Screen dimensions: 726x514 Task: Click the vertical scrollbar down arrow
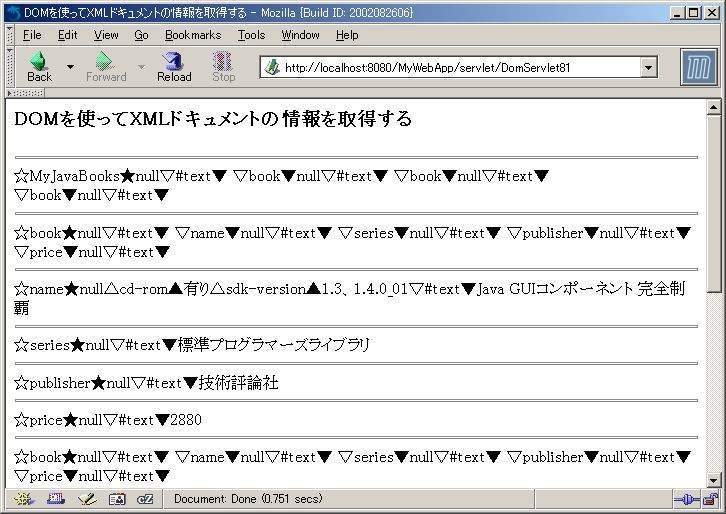[713, 480]
